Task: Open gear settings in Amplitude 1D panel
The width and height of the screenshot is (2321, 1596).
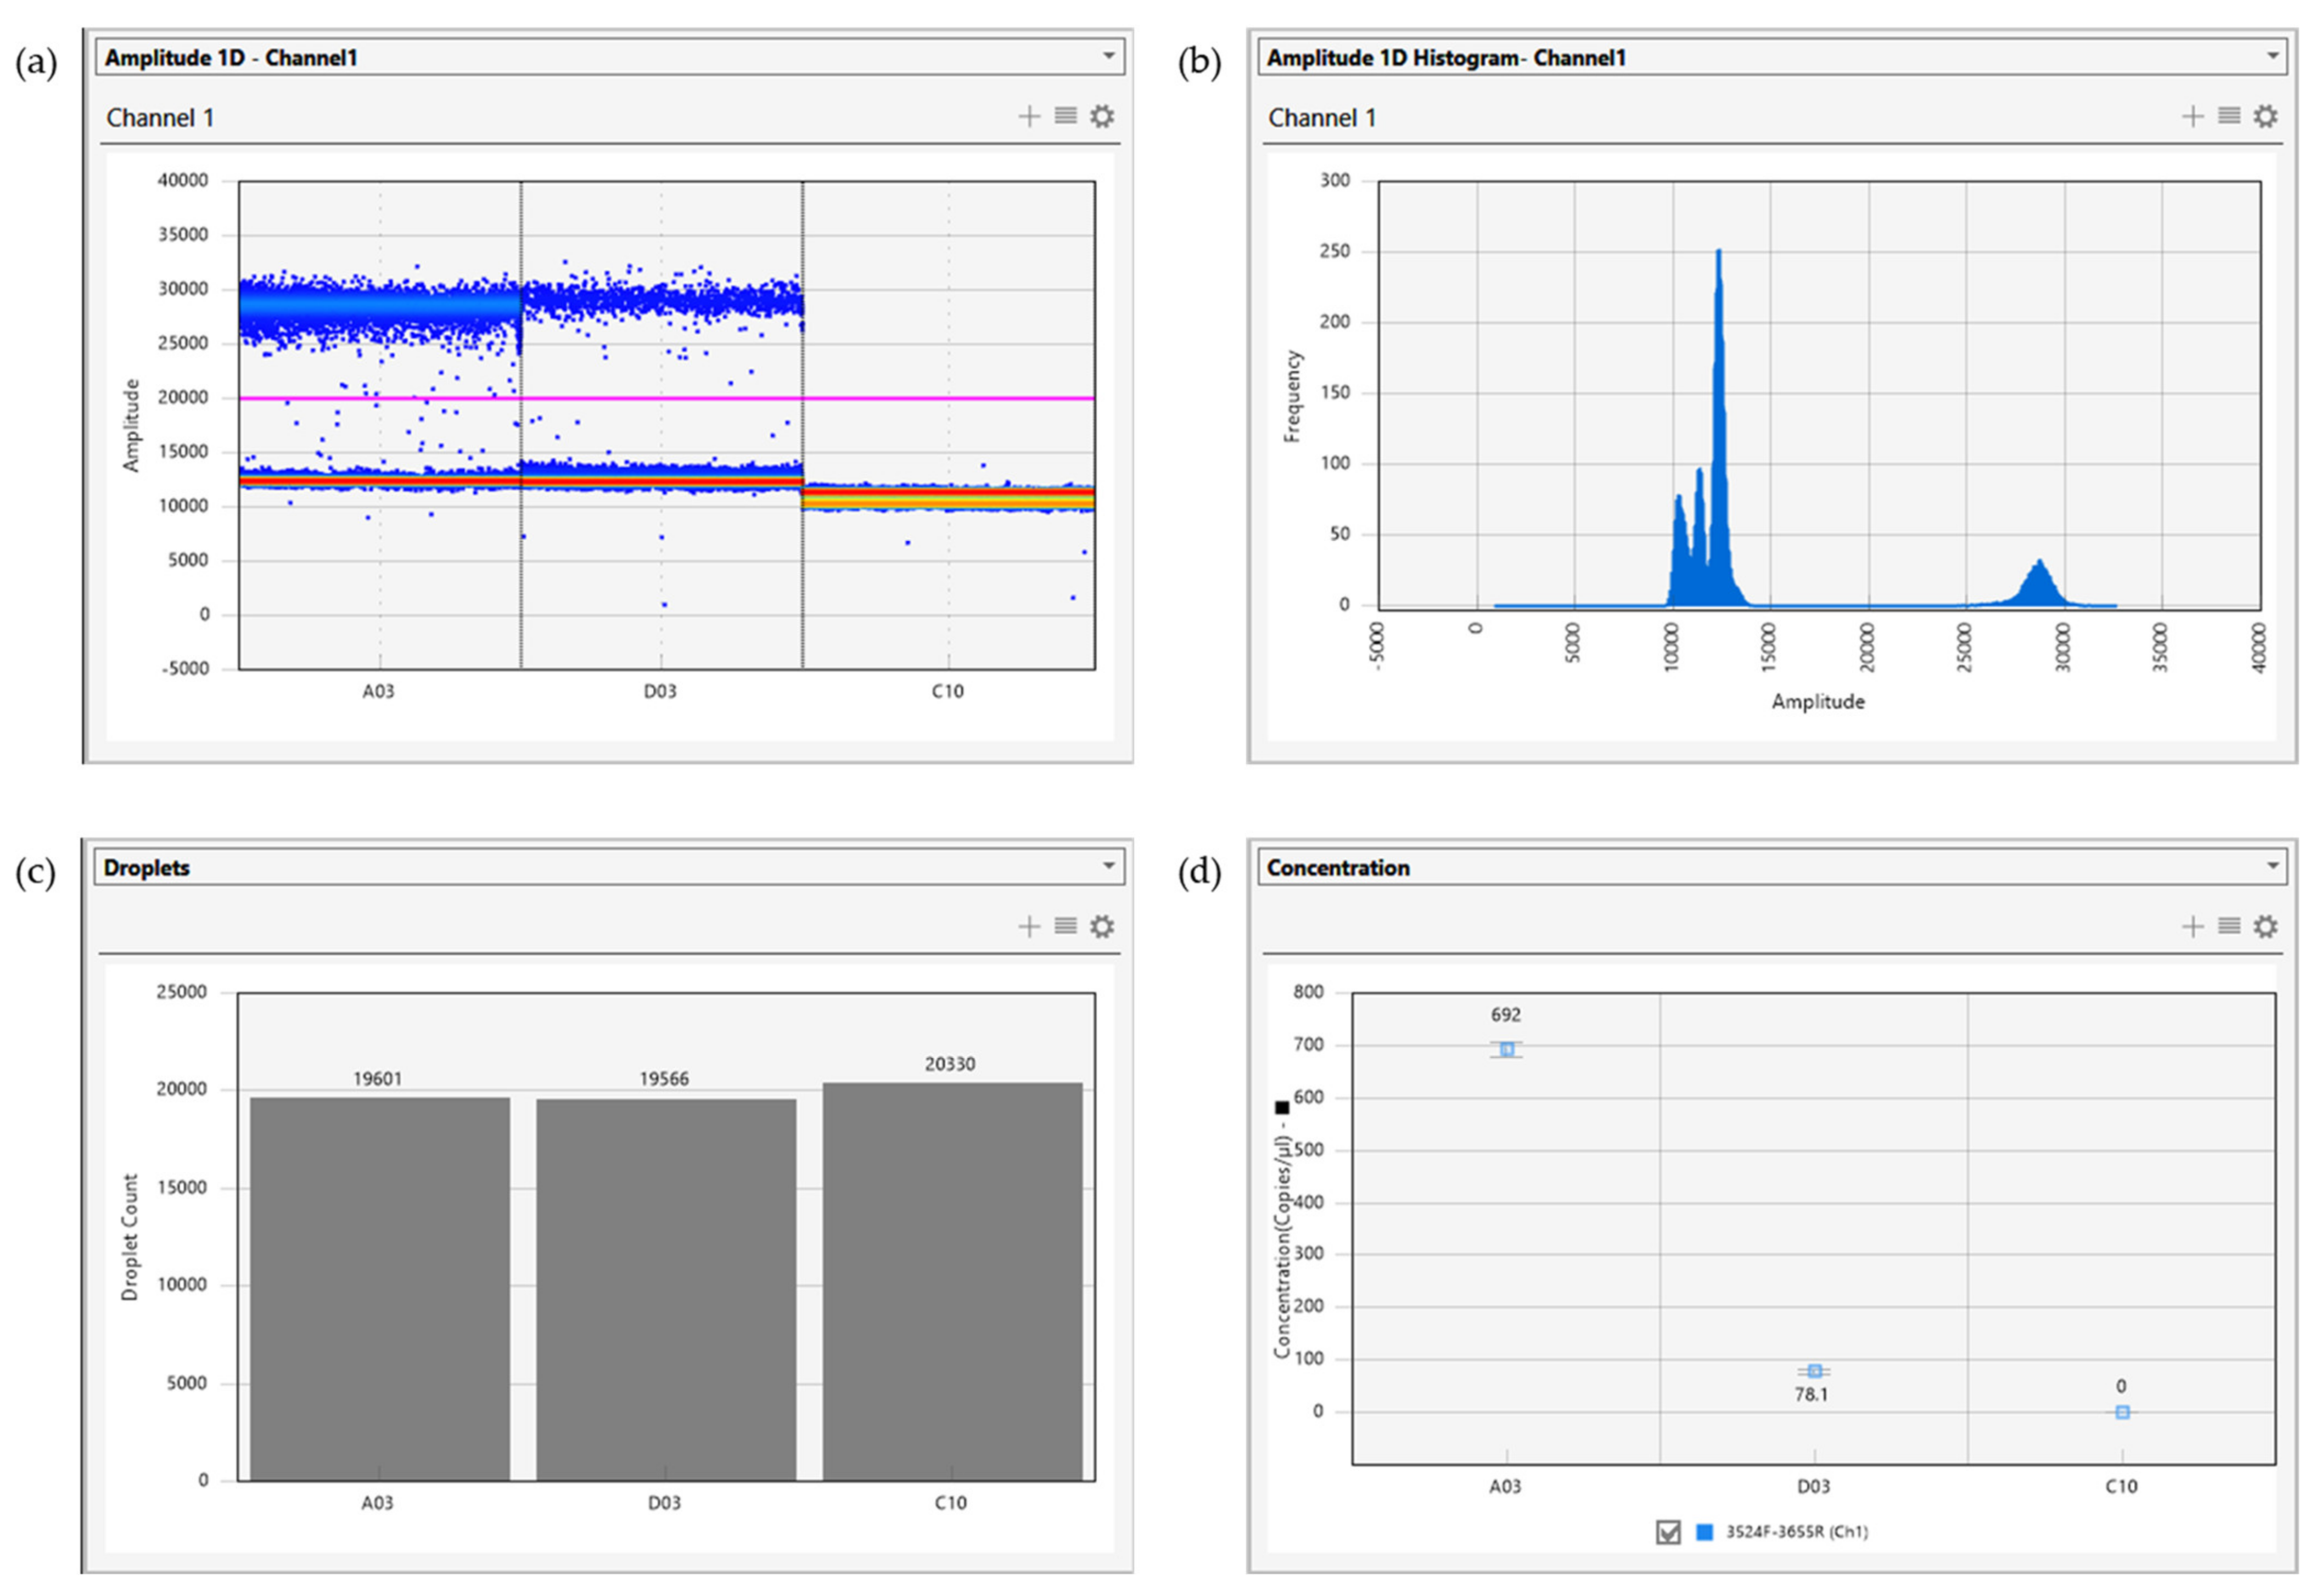Action: 1101,117
